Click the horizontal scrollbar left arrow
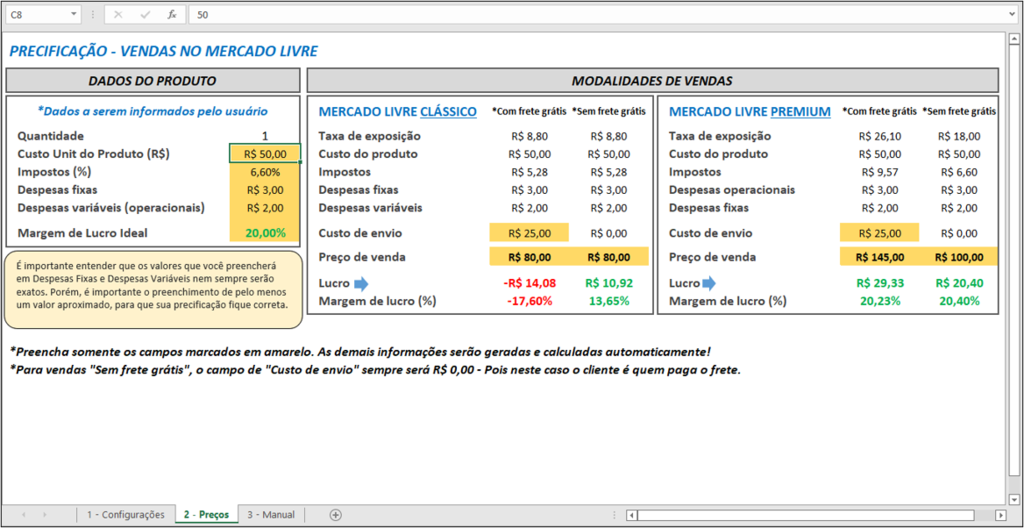1024x528 pixels. coord(632,515)
